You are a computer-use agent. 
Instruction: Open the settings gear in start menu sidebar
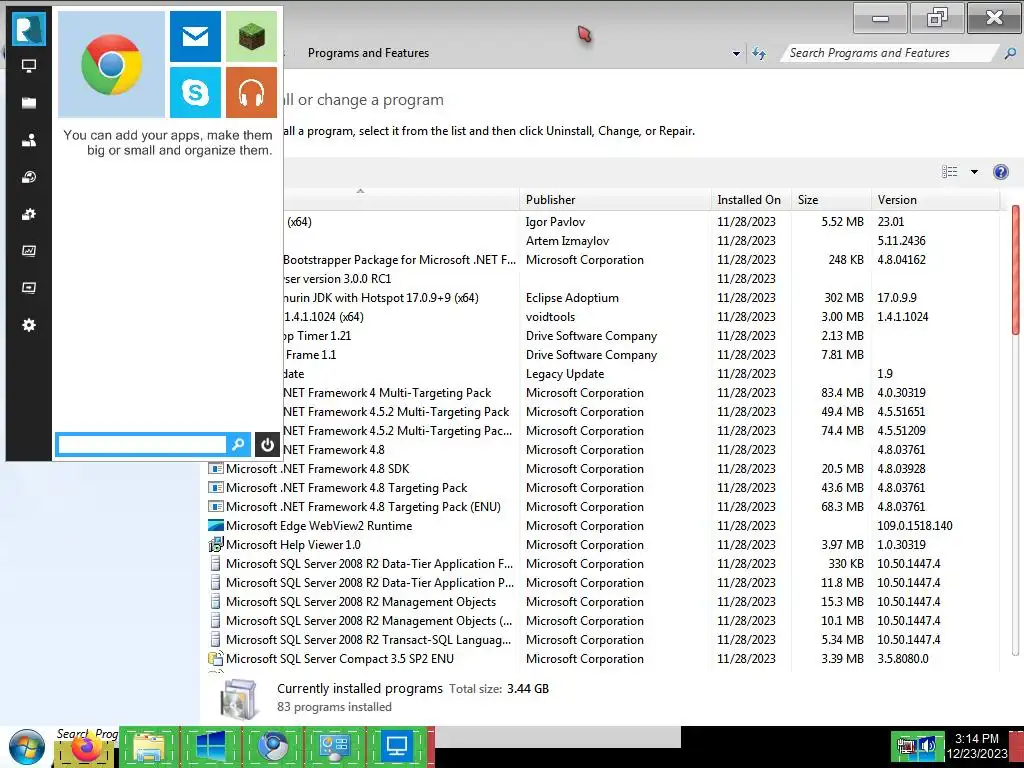coord(29,325)
